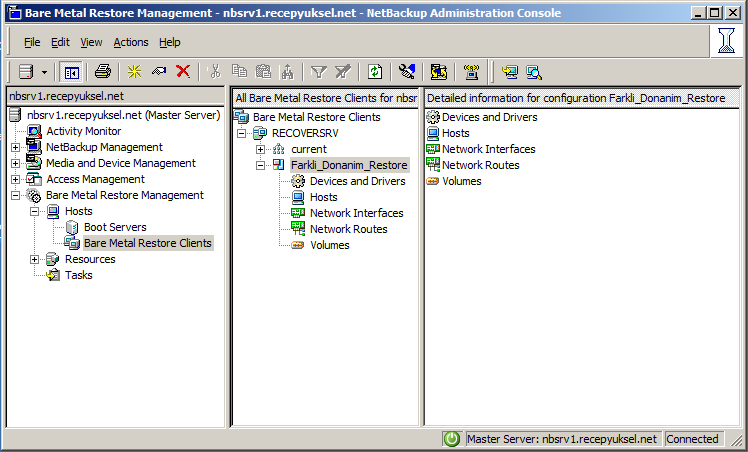Click the monitor with magnifier icon

(534, 72)
